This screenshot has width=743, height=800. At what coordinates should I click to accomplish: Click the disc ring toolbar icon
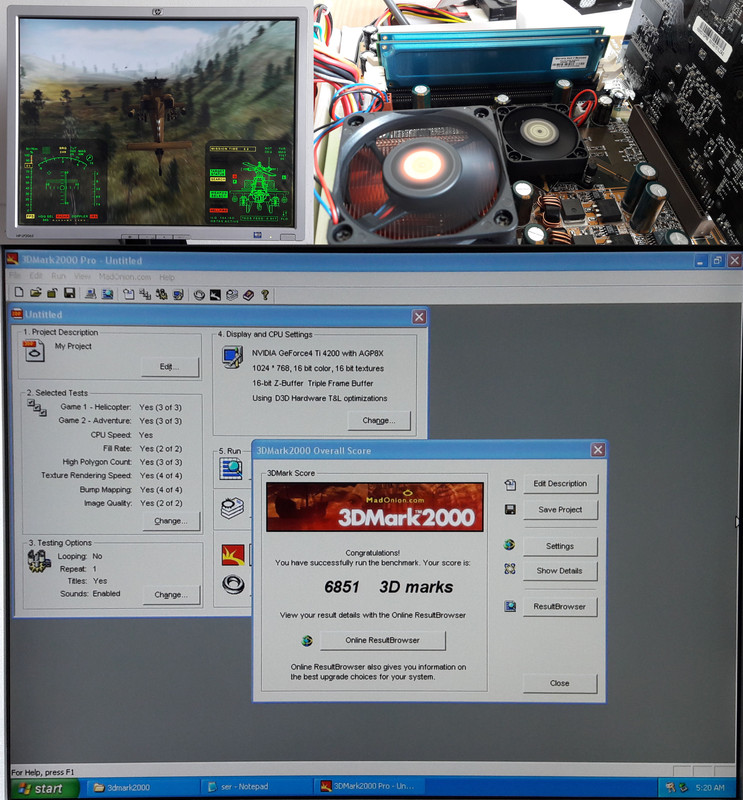pos(199,295)
